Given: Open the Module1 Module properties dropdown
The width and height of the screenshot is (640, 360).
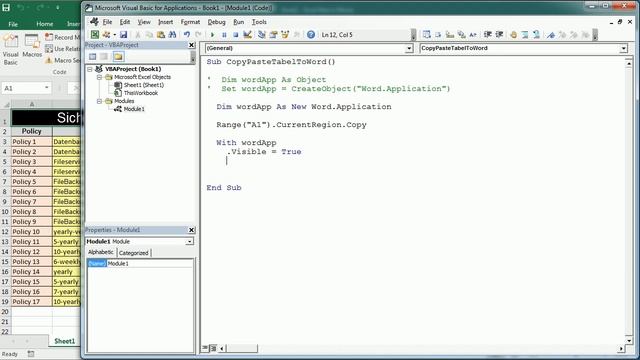Looking at the screenshot, I should coord(189,242).
